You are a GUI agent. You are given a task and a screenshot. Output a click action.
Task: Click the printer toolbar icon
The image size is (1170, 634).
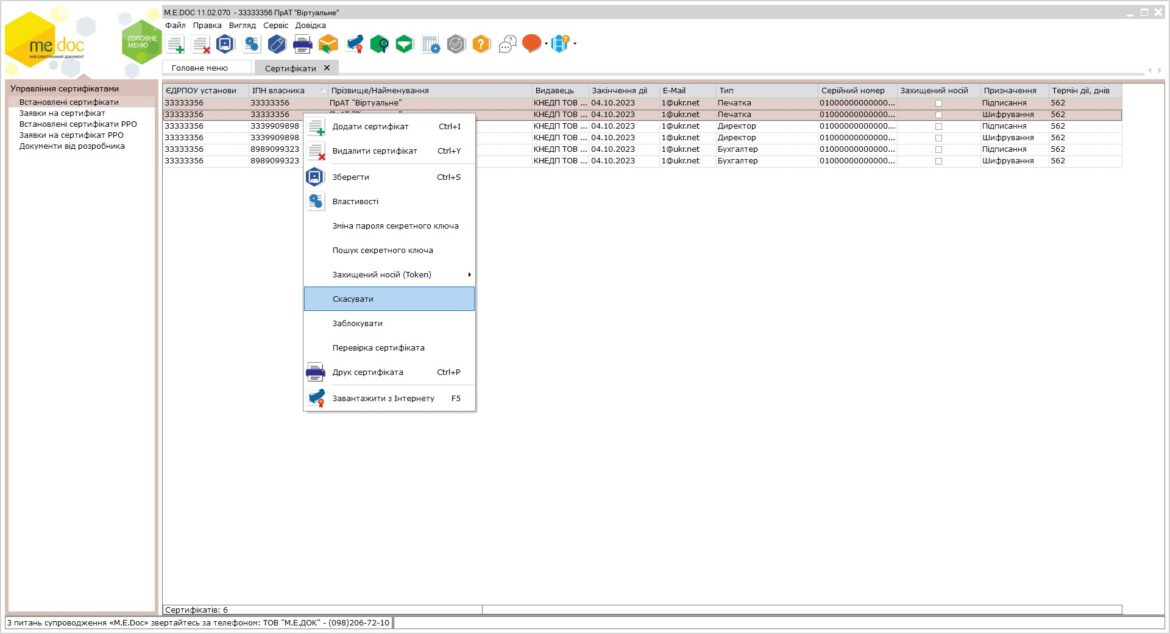click(302, 45)
